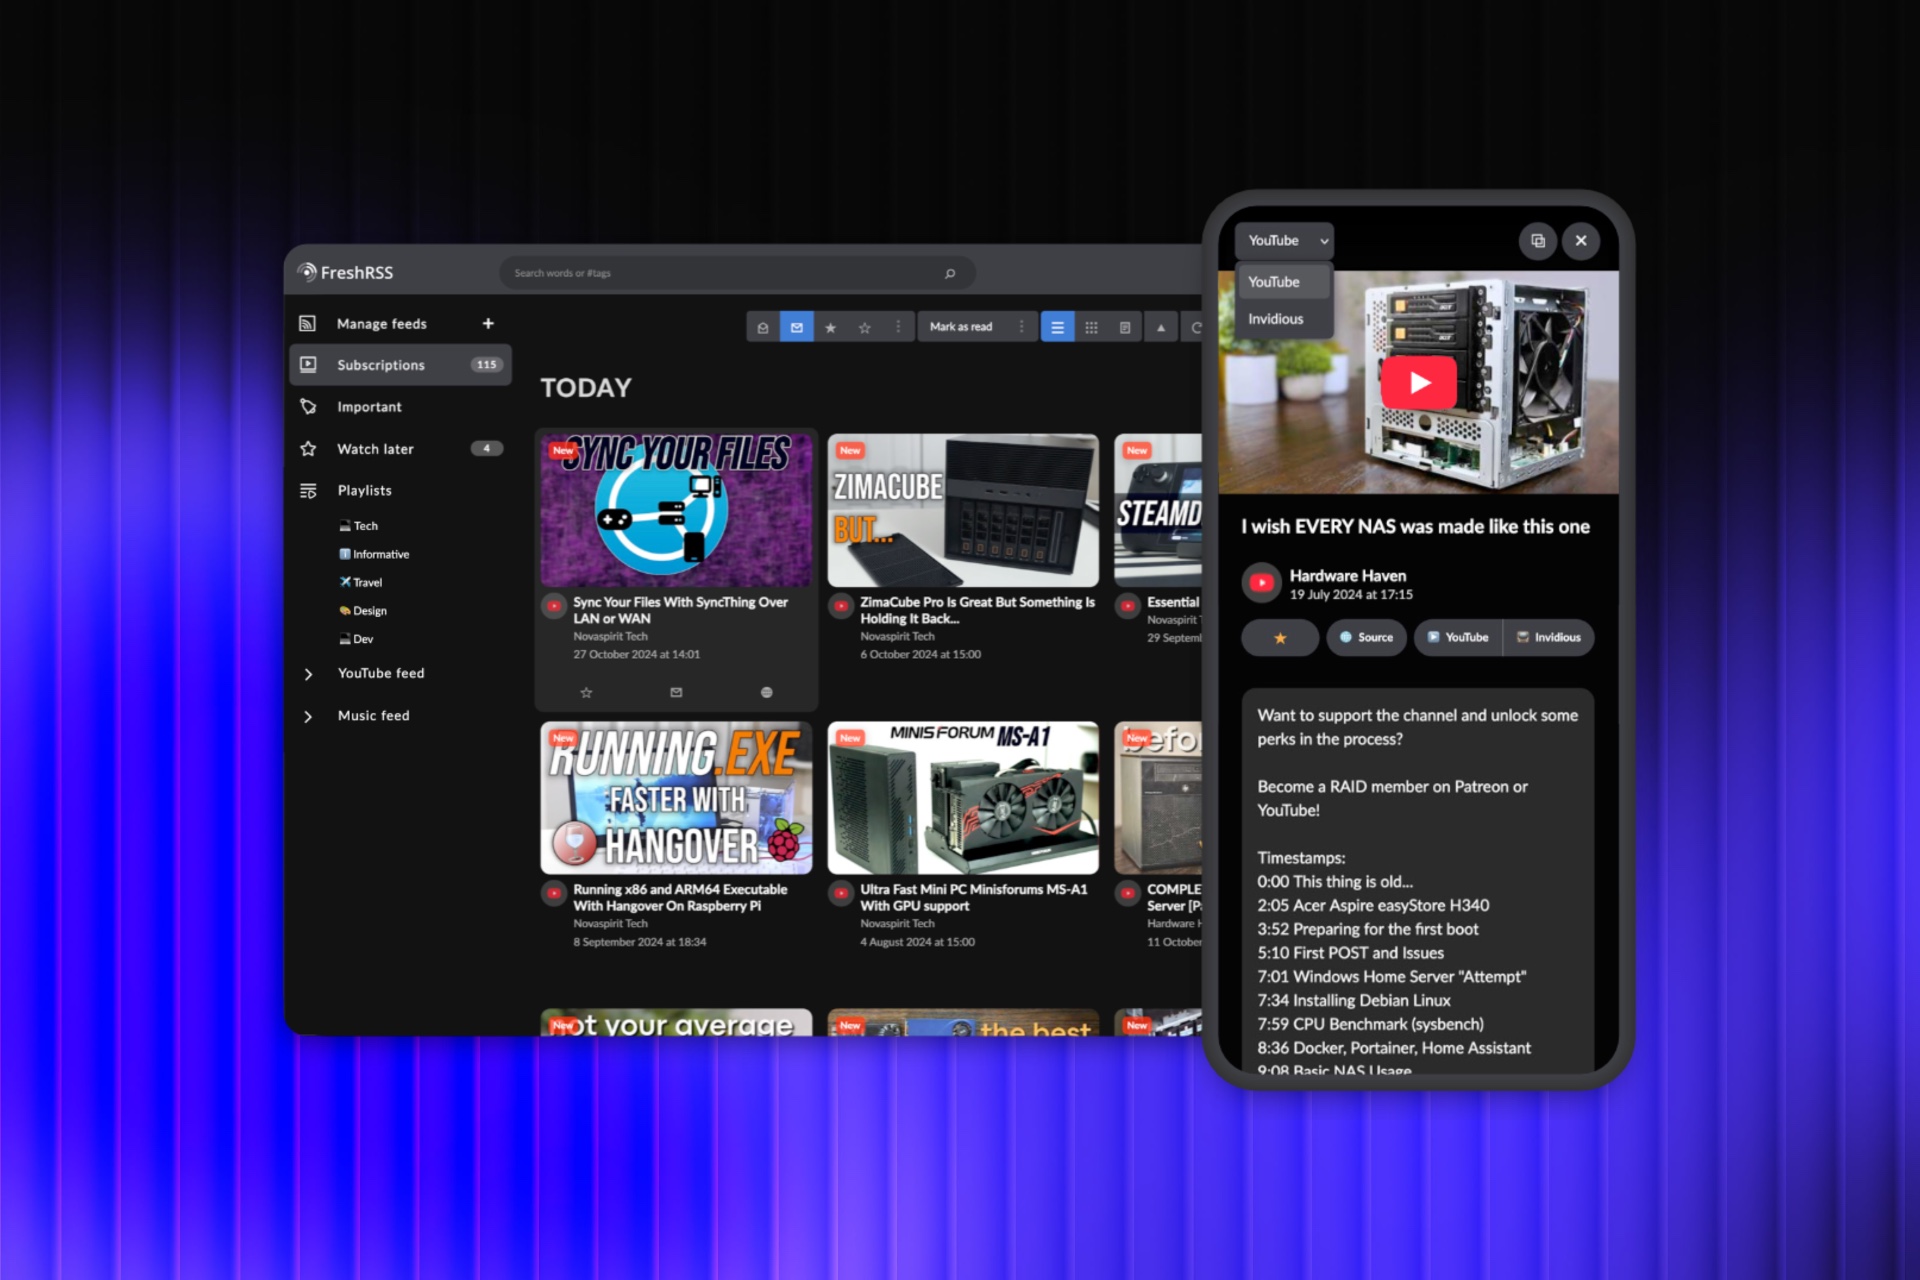Viewport: 1920px width, 1280px height.
Task: Toggle the starred articles filter
Action: coord(832,327)
